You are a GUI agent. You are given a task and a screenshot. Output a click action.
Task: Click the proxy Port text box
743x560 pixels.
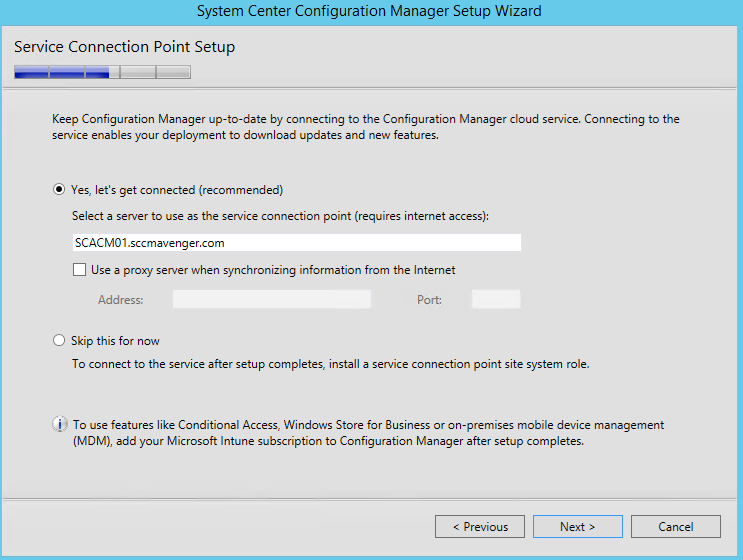coord(495,299)
